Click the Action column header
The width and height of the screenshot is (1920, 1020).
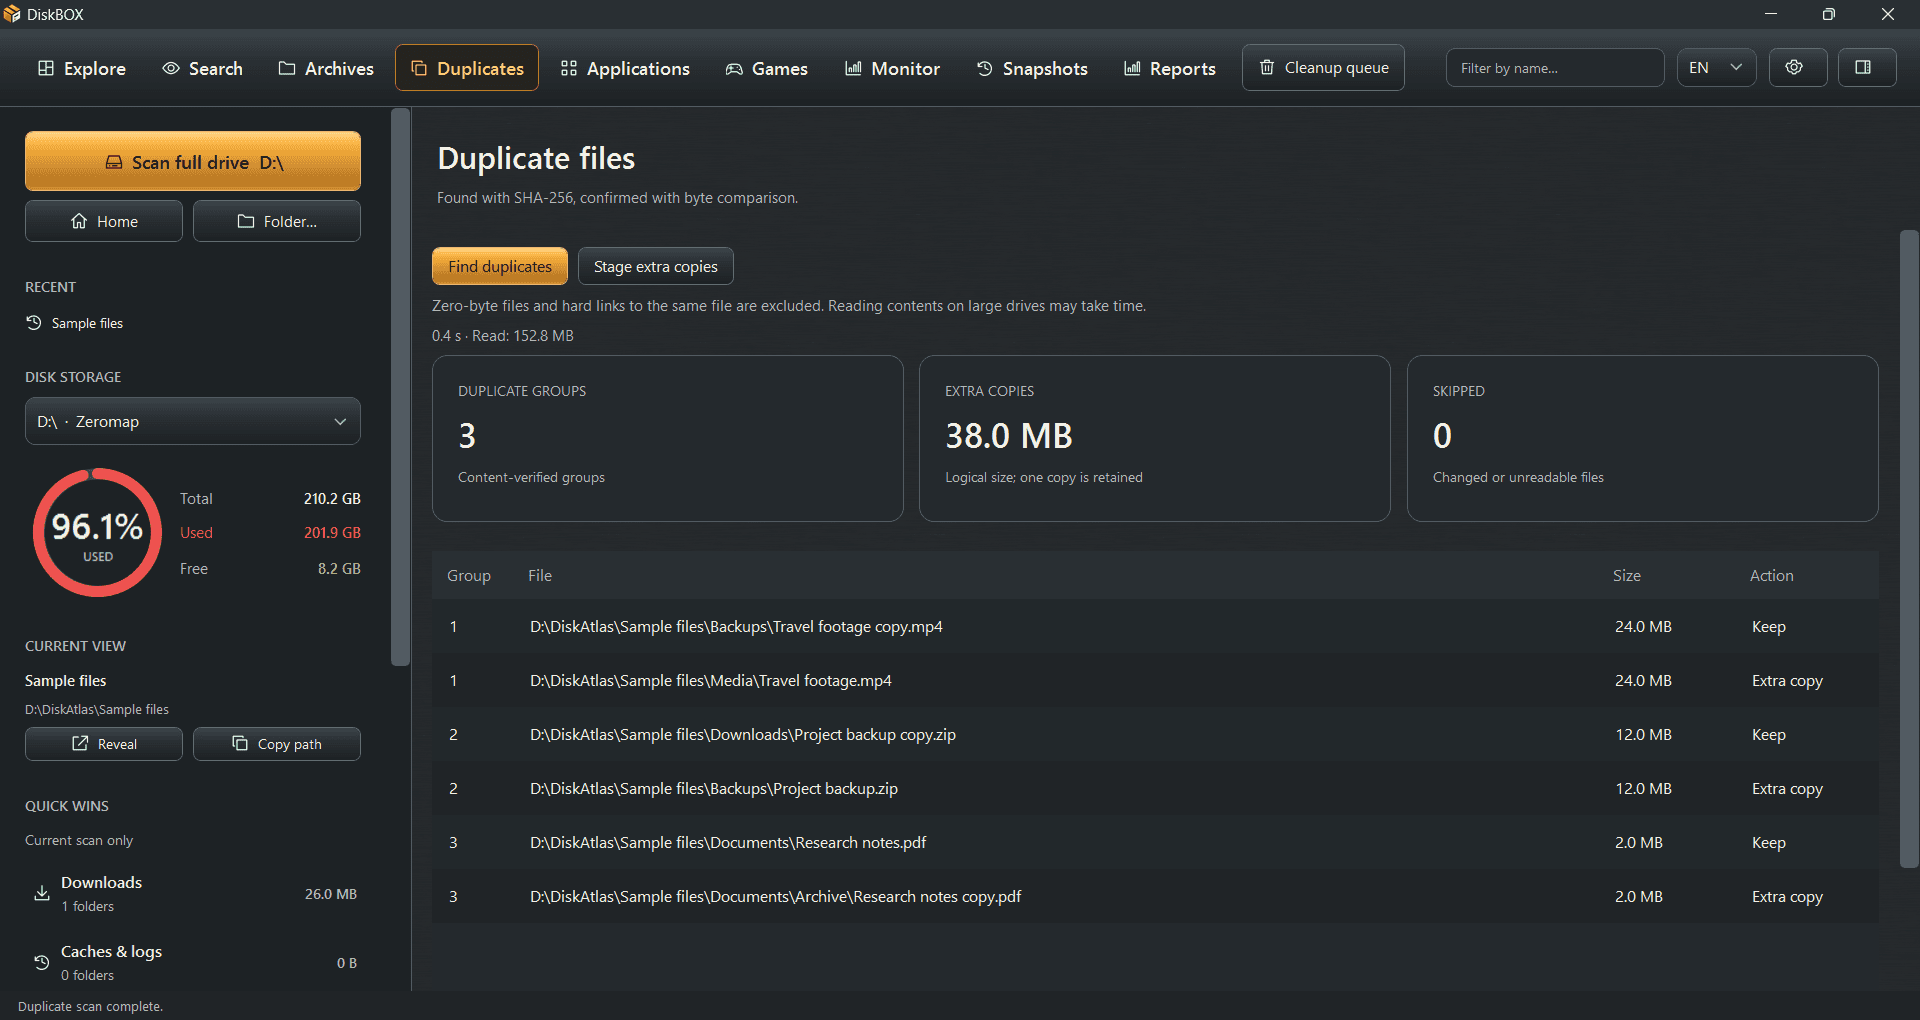click(x=1772, y=576)
